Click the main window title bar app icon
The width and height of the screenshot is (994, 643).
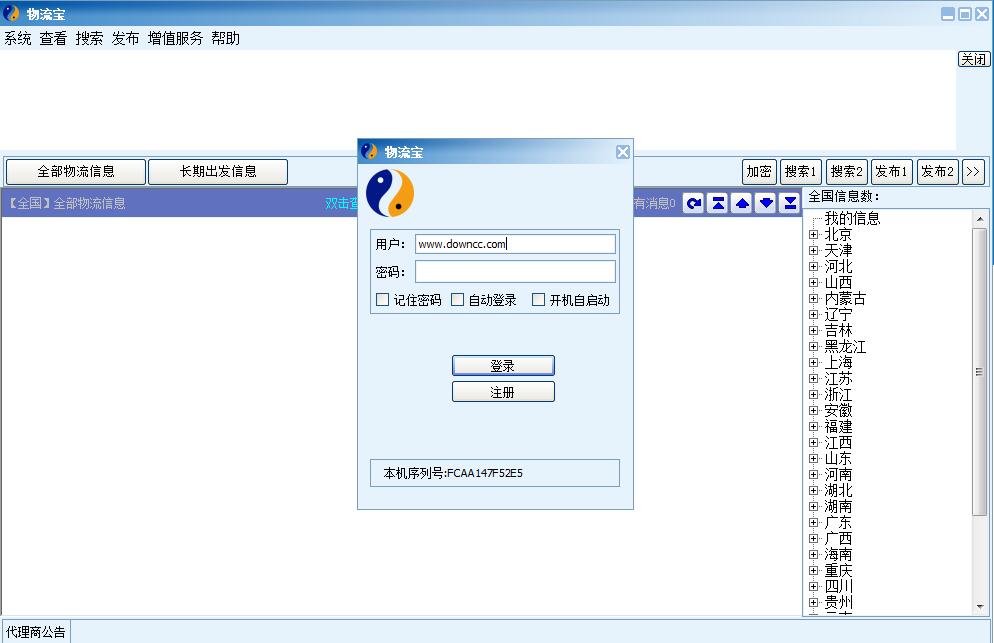11,13
